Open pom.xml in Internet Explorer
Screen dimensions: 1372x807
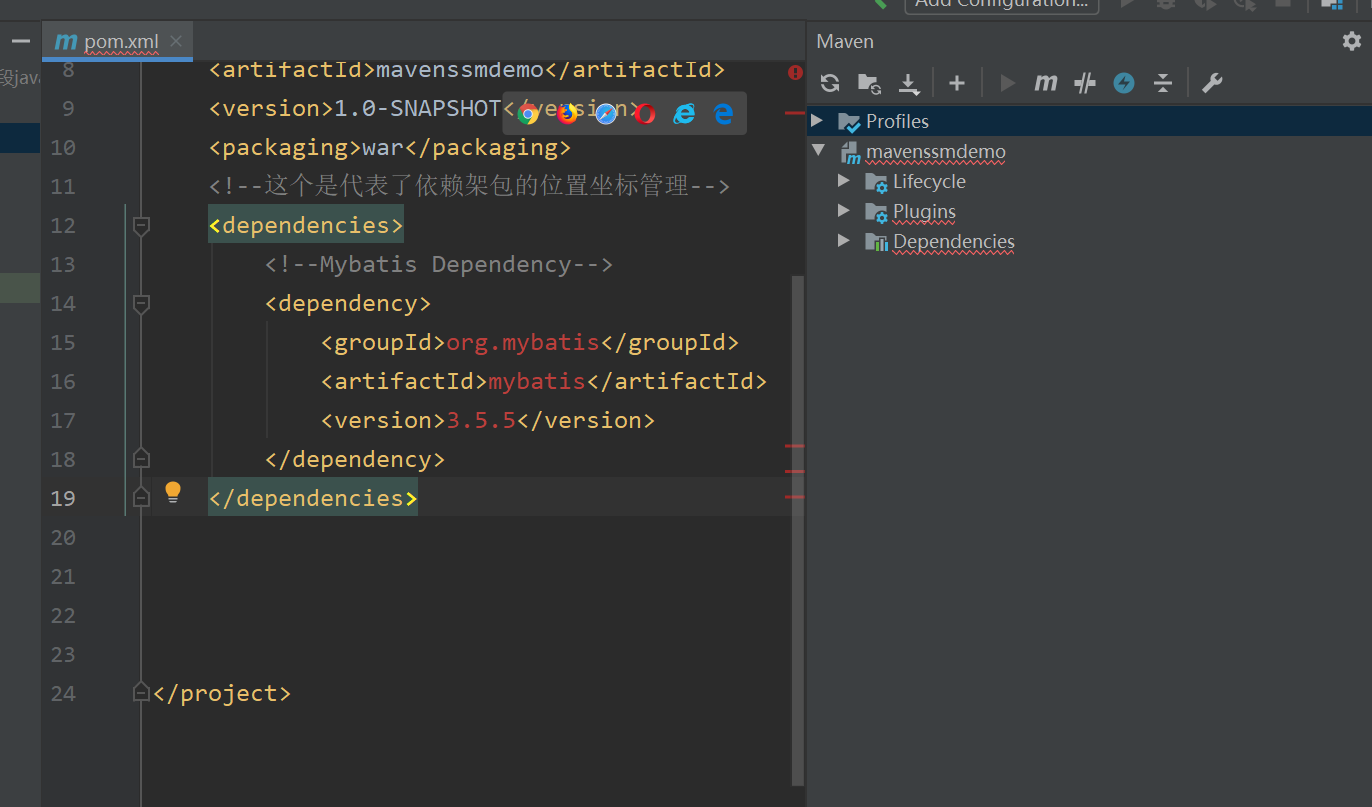684,114
